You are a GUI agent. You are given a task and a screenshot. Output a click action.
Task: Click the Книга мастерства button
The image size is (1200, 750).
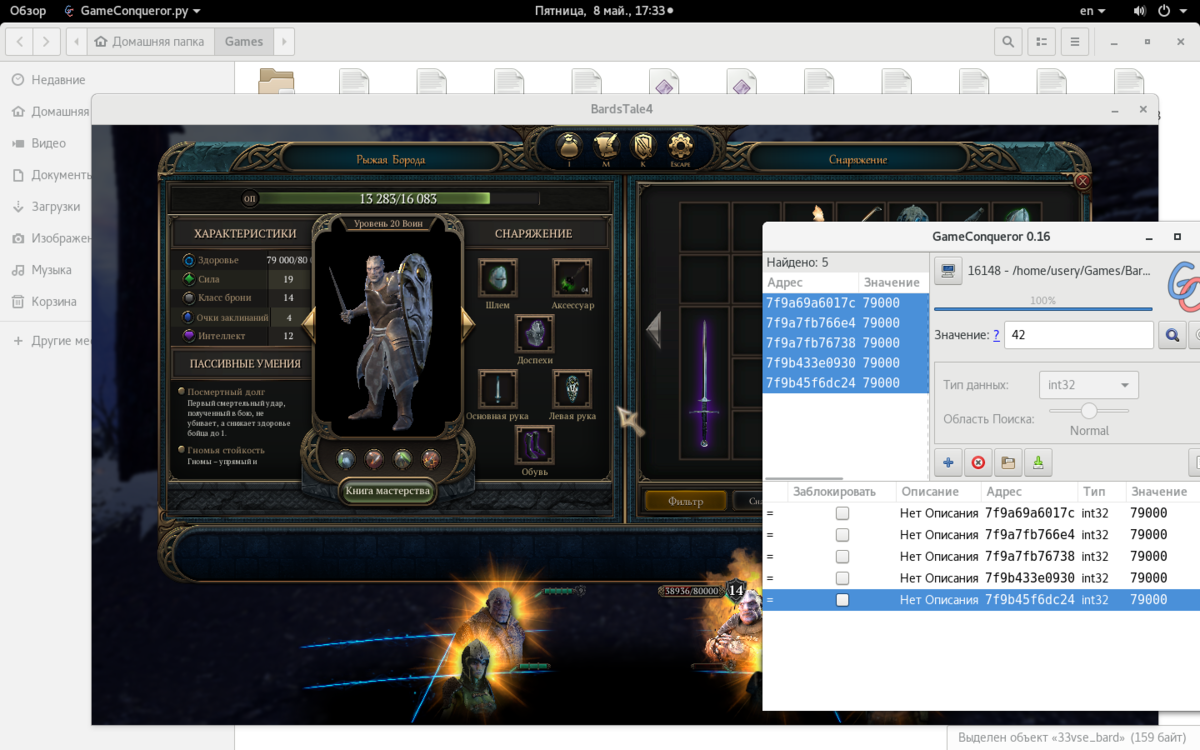(388, 491)
